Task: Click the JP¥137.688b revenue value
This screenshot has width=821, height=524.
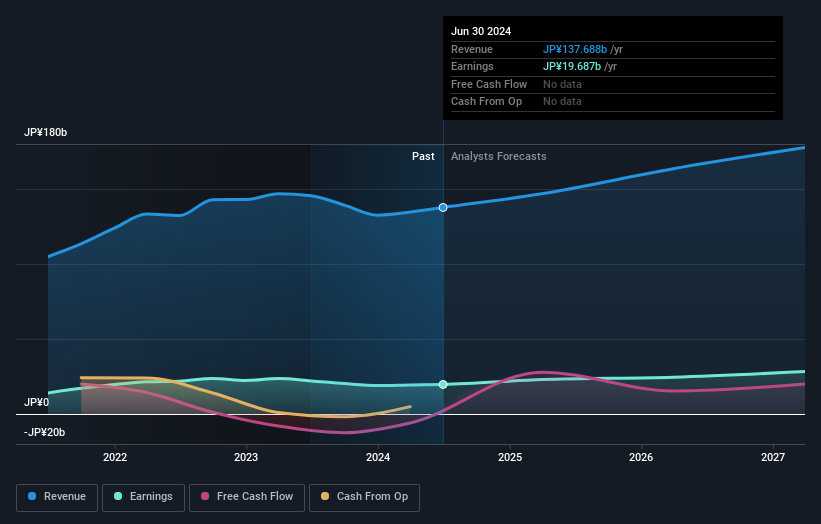Action: click(x=575, y=49)
